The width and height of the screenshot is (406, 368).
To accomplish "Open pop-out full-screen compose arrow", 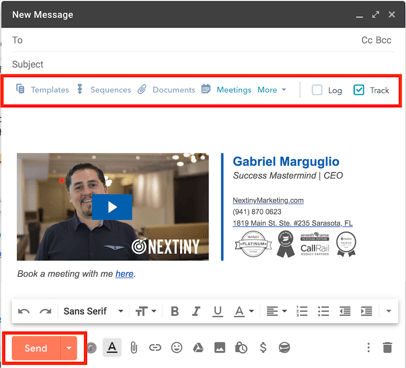I will click(x=376, y=15).
